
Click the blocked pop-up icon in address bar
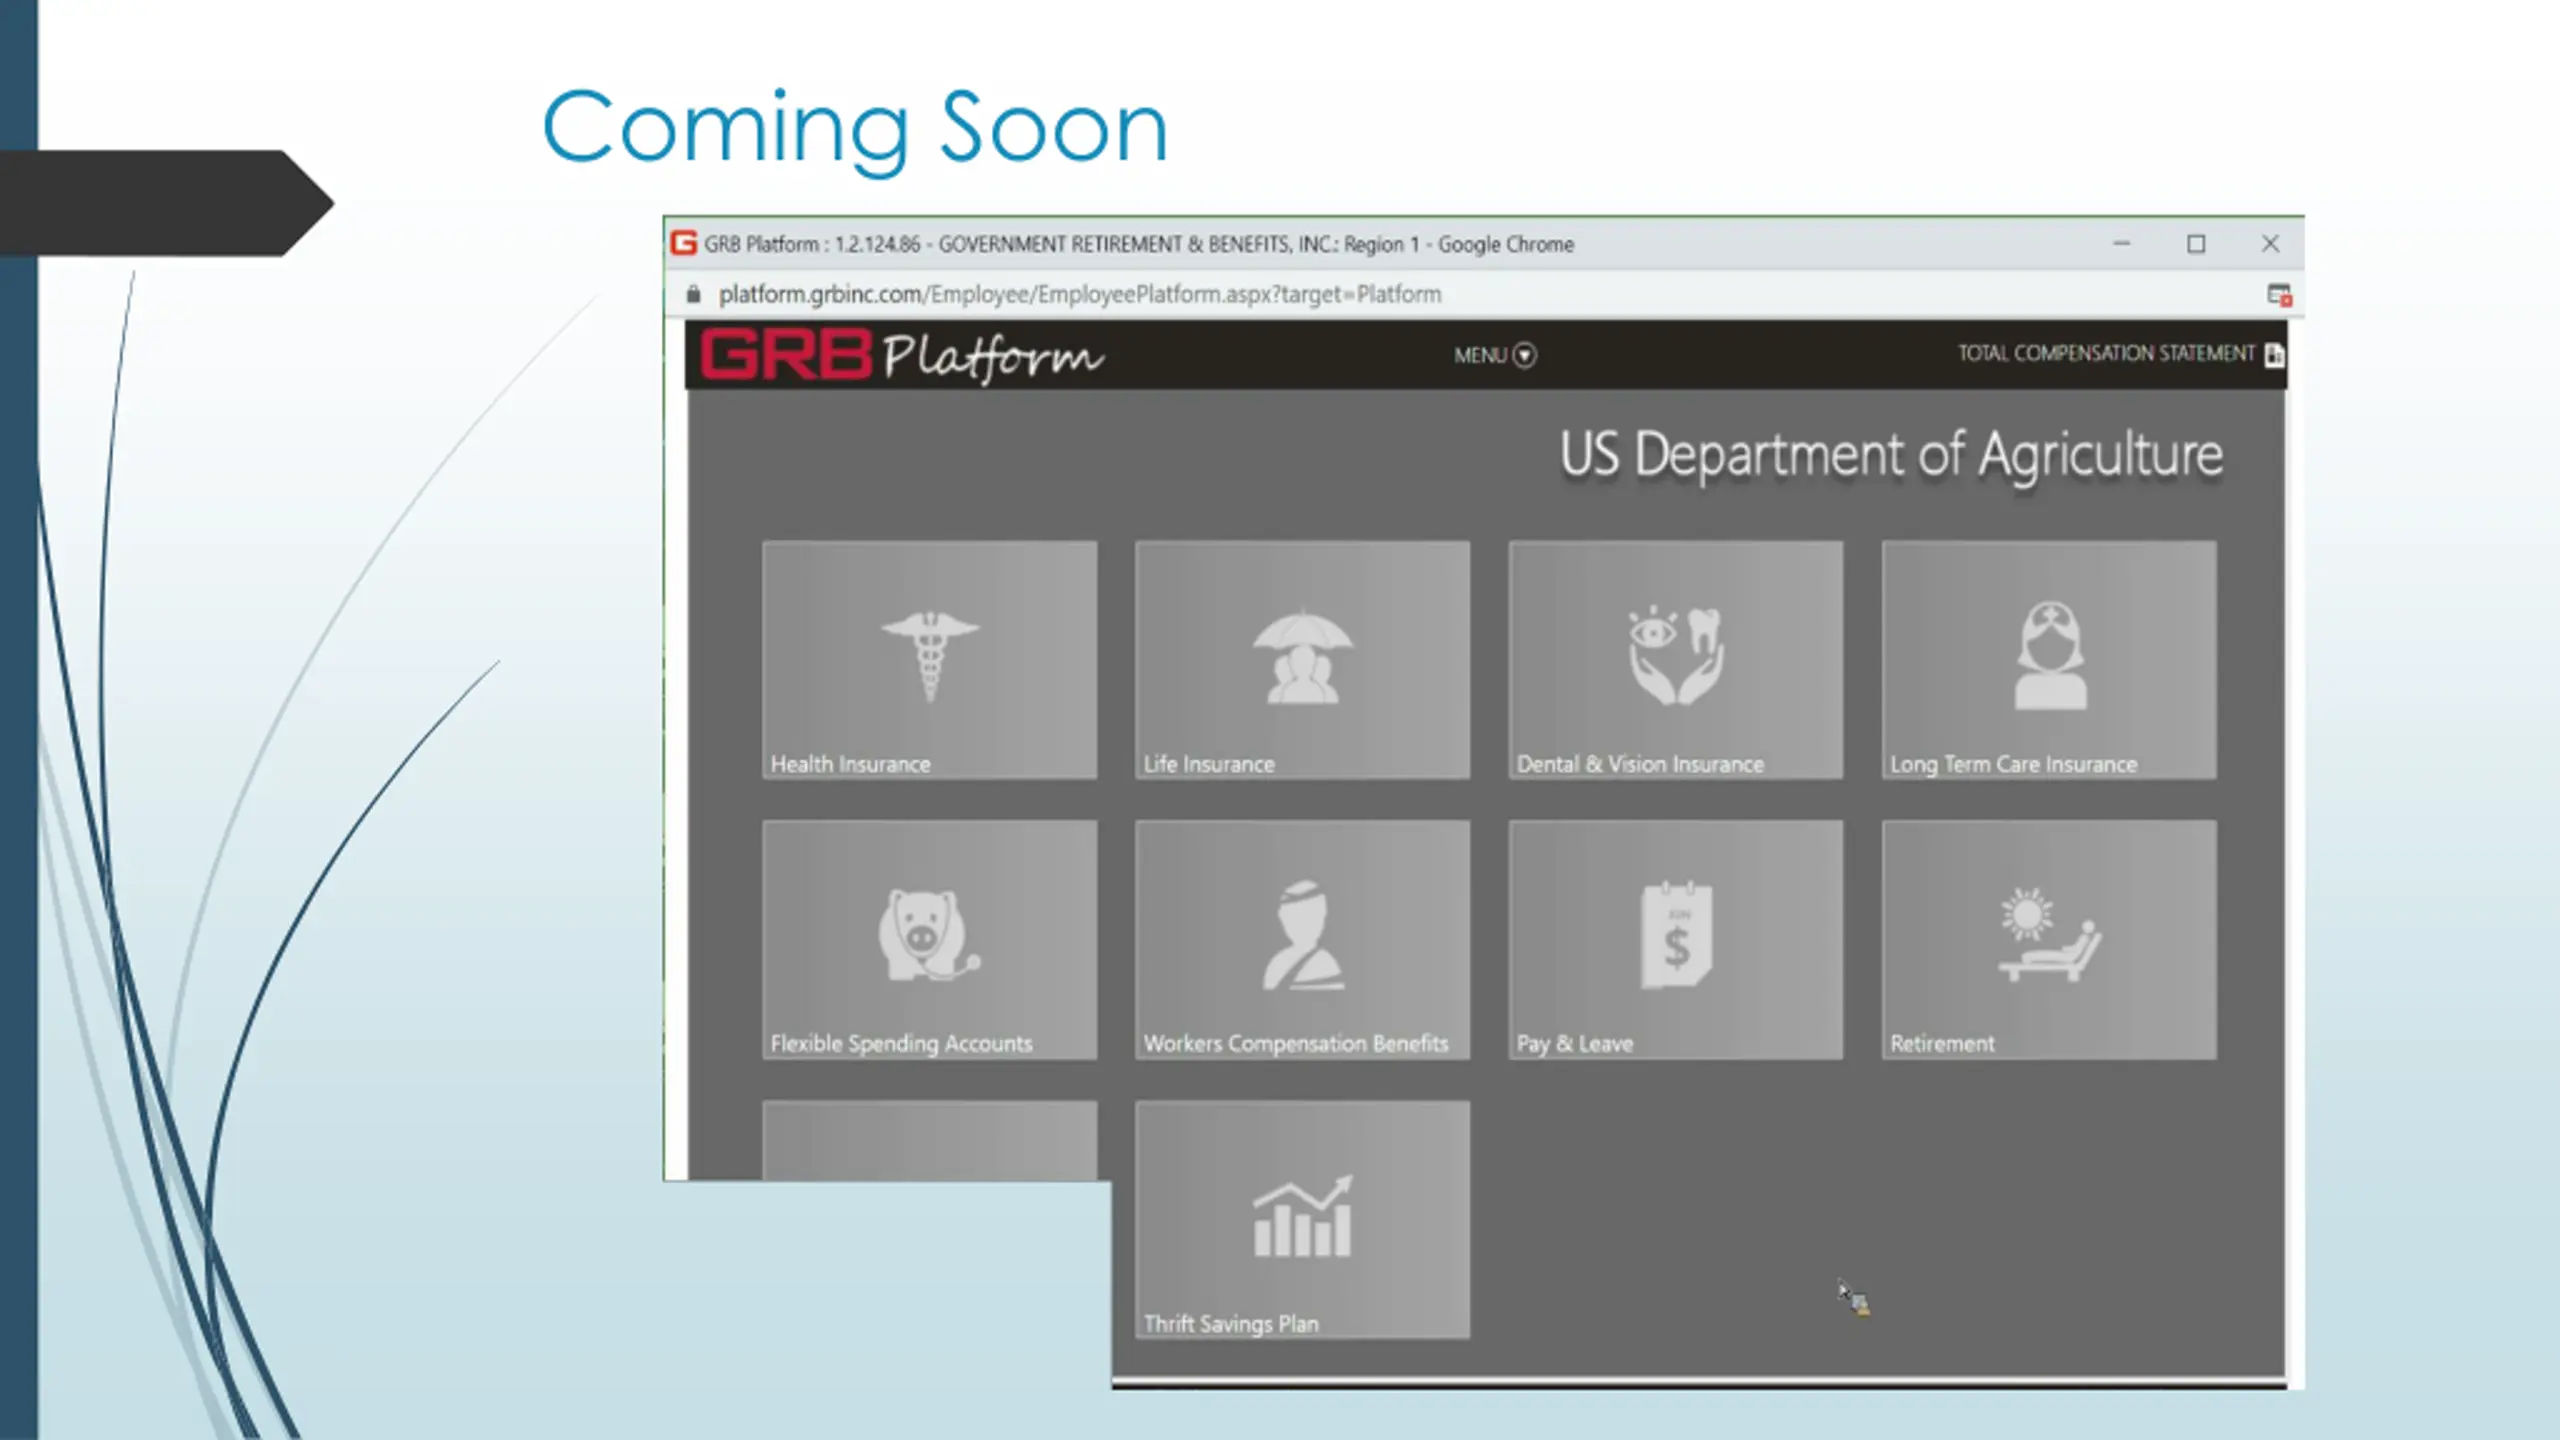point(2279,294)
